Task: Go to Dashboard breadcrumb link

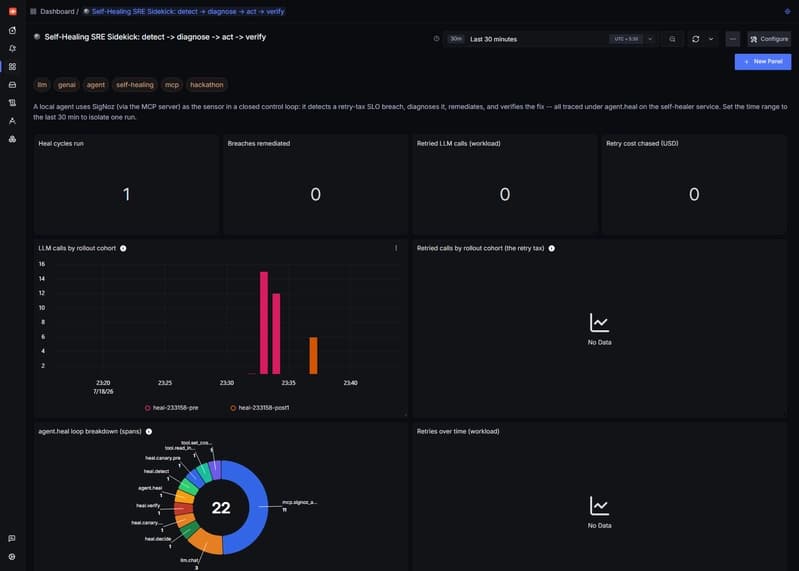Action: [x=57, y=11]
